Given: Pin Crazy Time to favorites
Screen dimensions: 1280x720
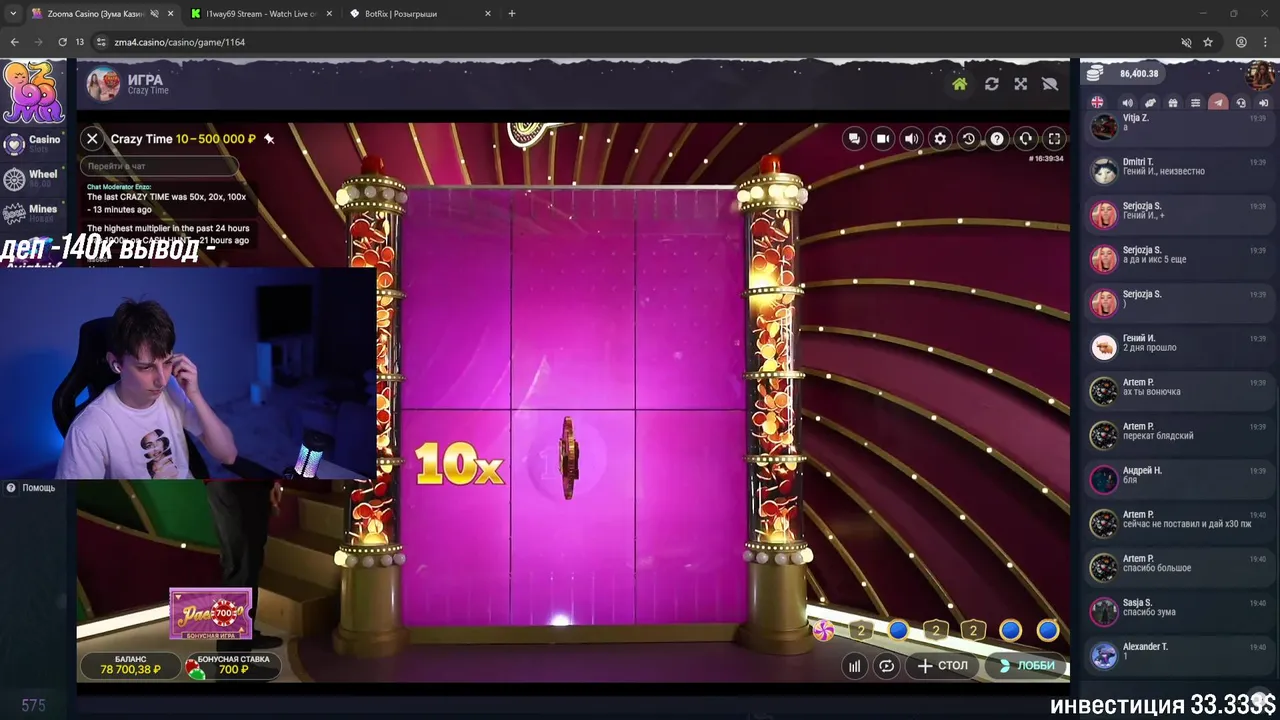Looking at the screenshot, I should [269, 139].
